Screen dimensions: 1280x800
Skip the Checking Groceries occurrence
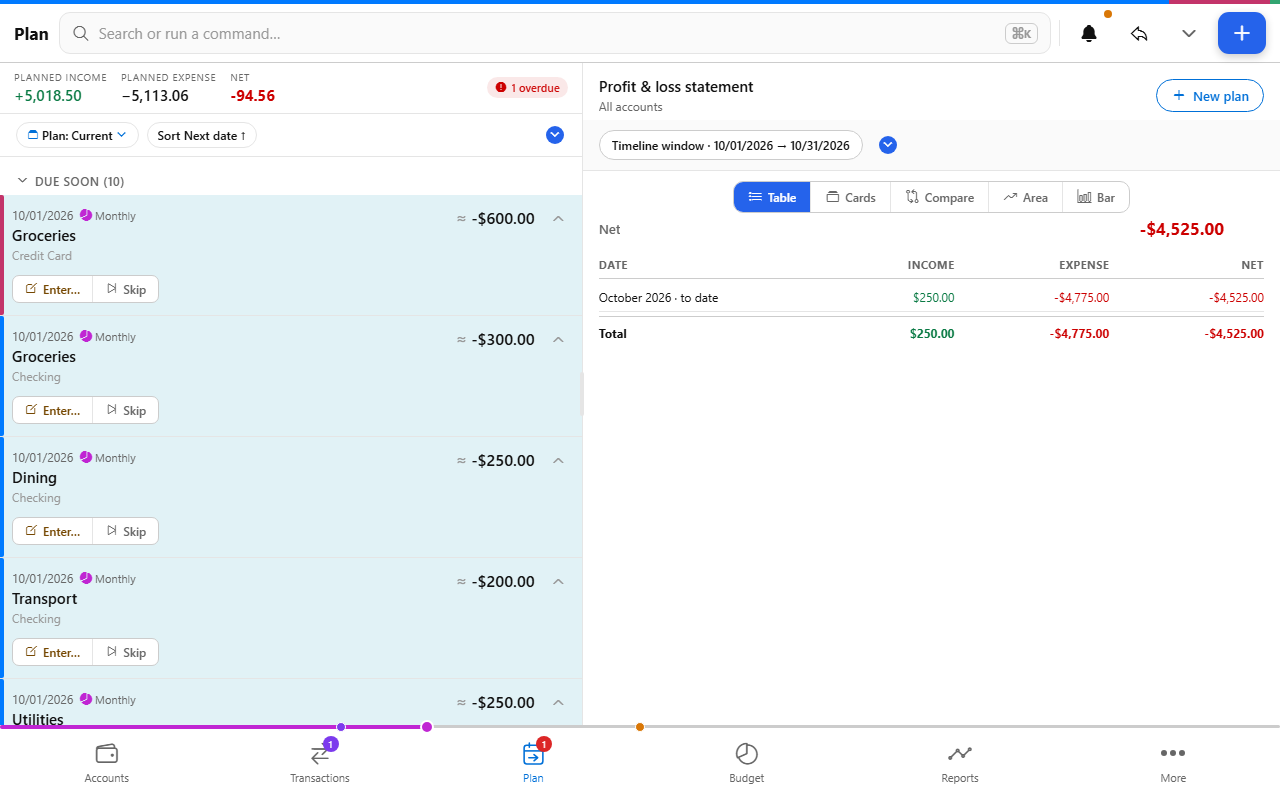pyautogui.click(x=126, y=410)
